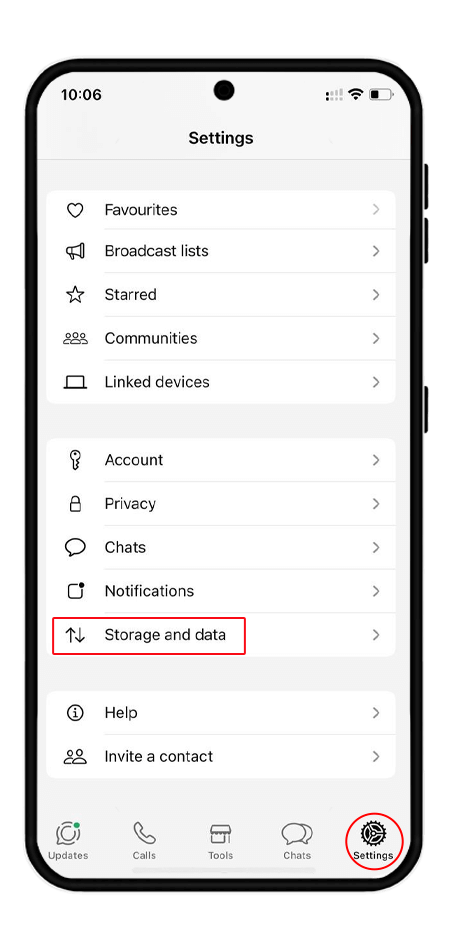
Task: Expand the Chats row chevron
Action: click(376, 547)
